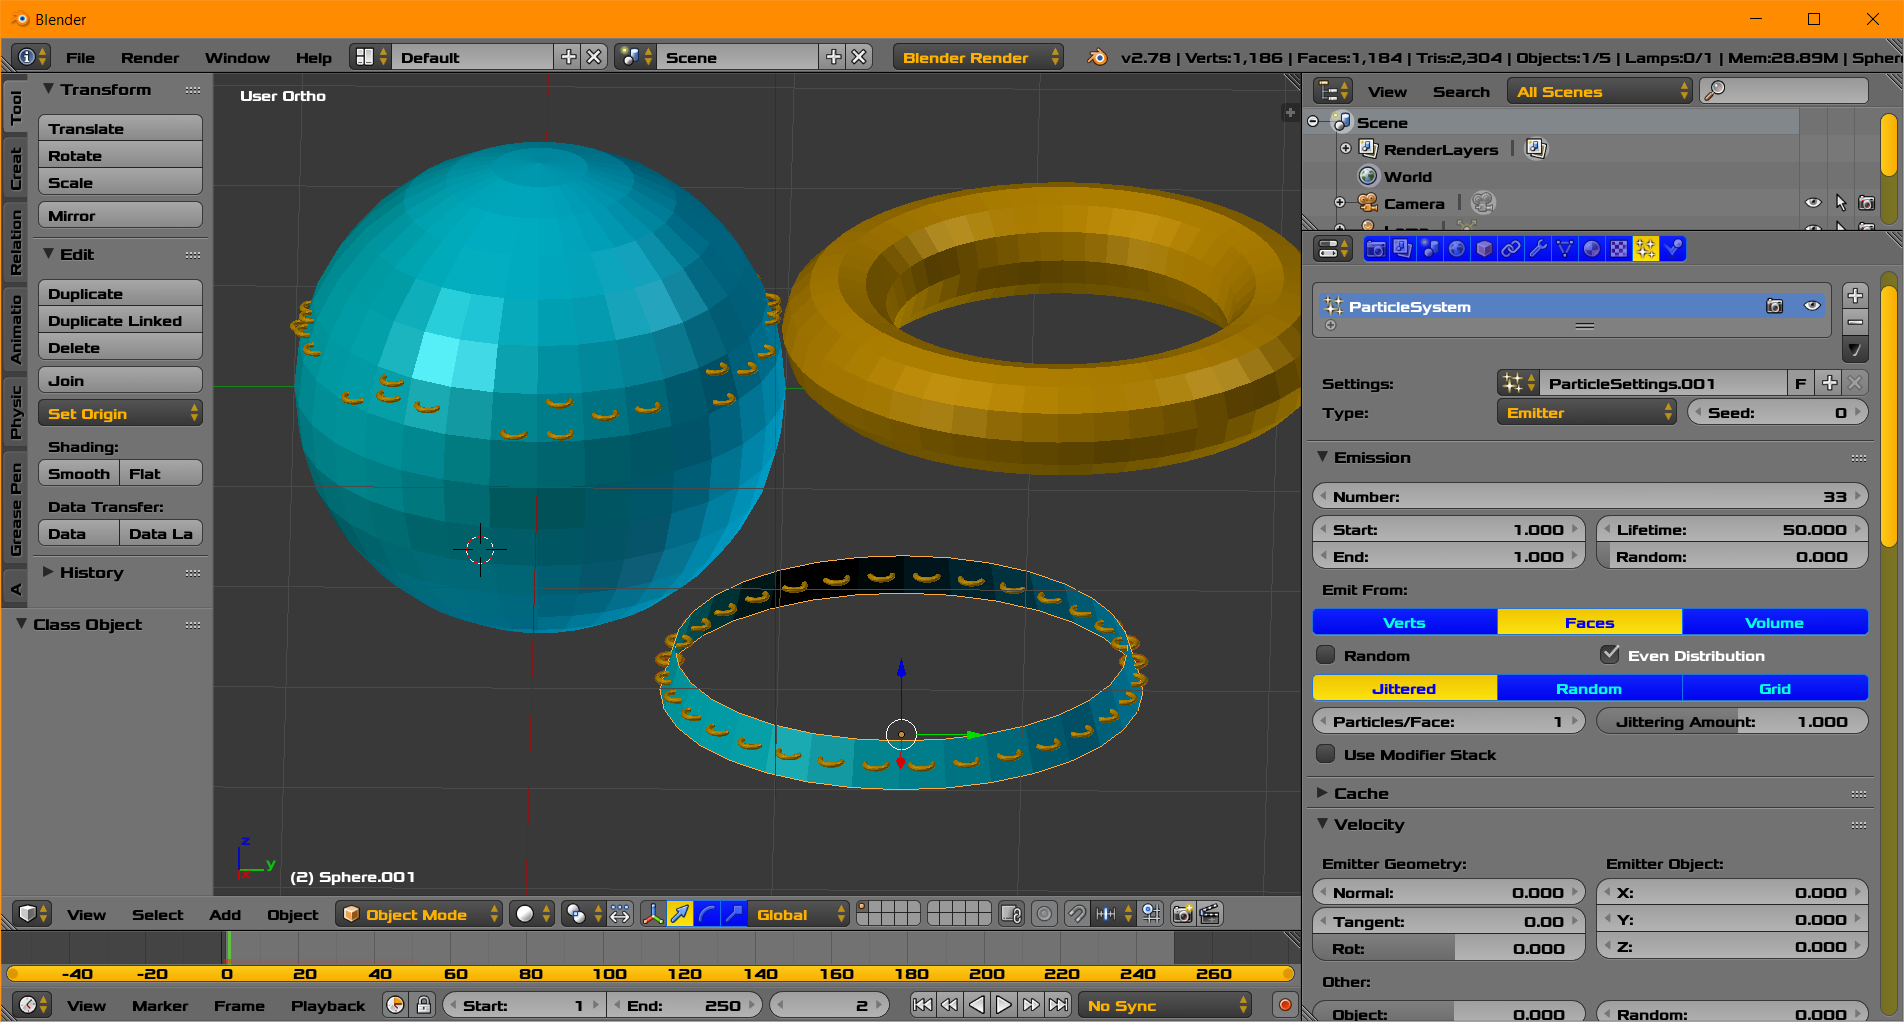Click the Translate button
This screenshot has width=1904, height=1022.
tap(120, 128)
